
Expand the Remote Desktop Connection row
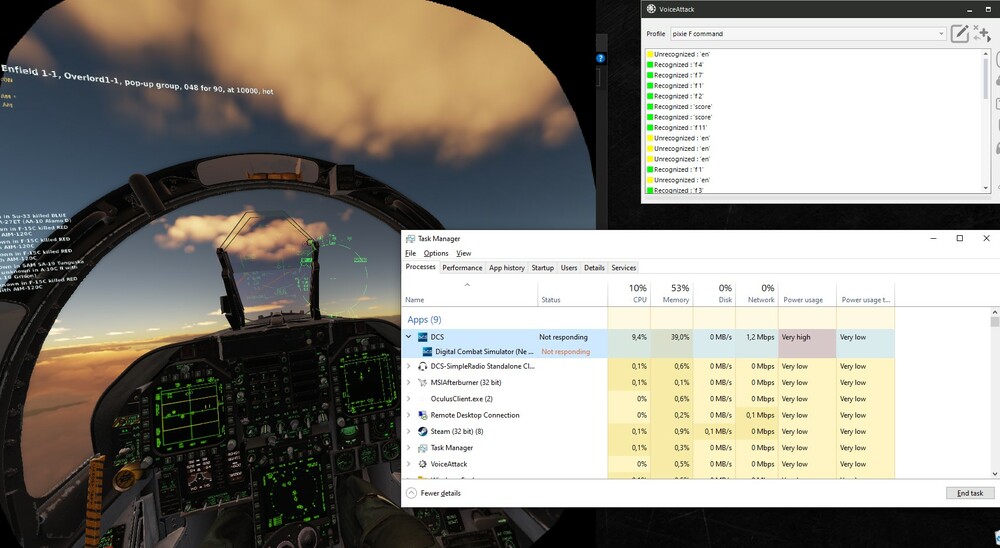(x=409, y=415)
